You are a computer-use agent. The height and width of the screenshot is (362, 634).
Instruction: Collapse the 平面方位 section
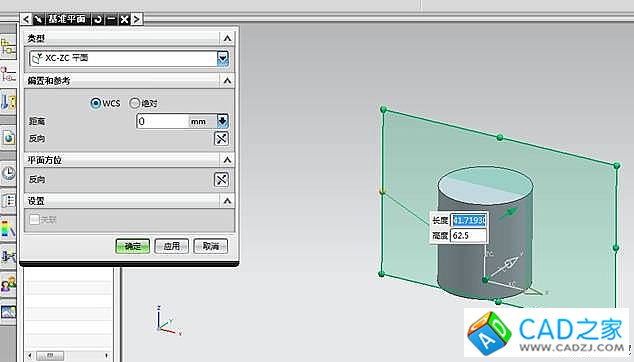[227, 160]
